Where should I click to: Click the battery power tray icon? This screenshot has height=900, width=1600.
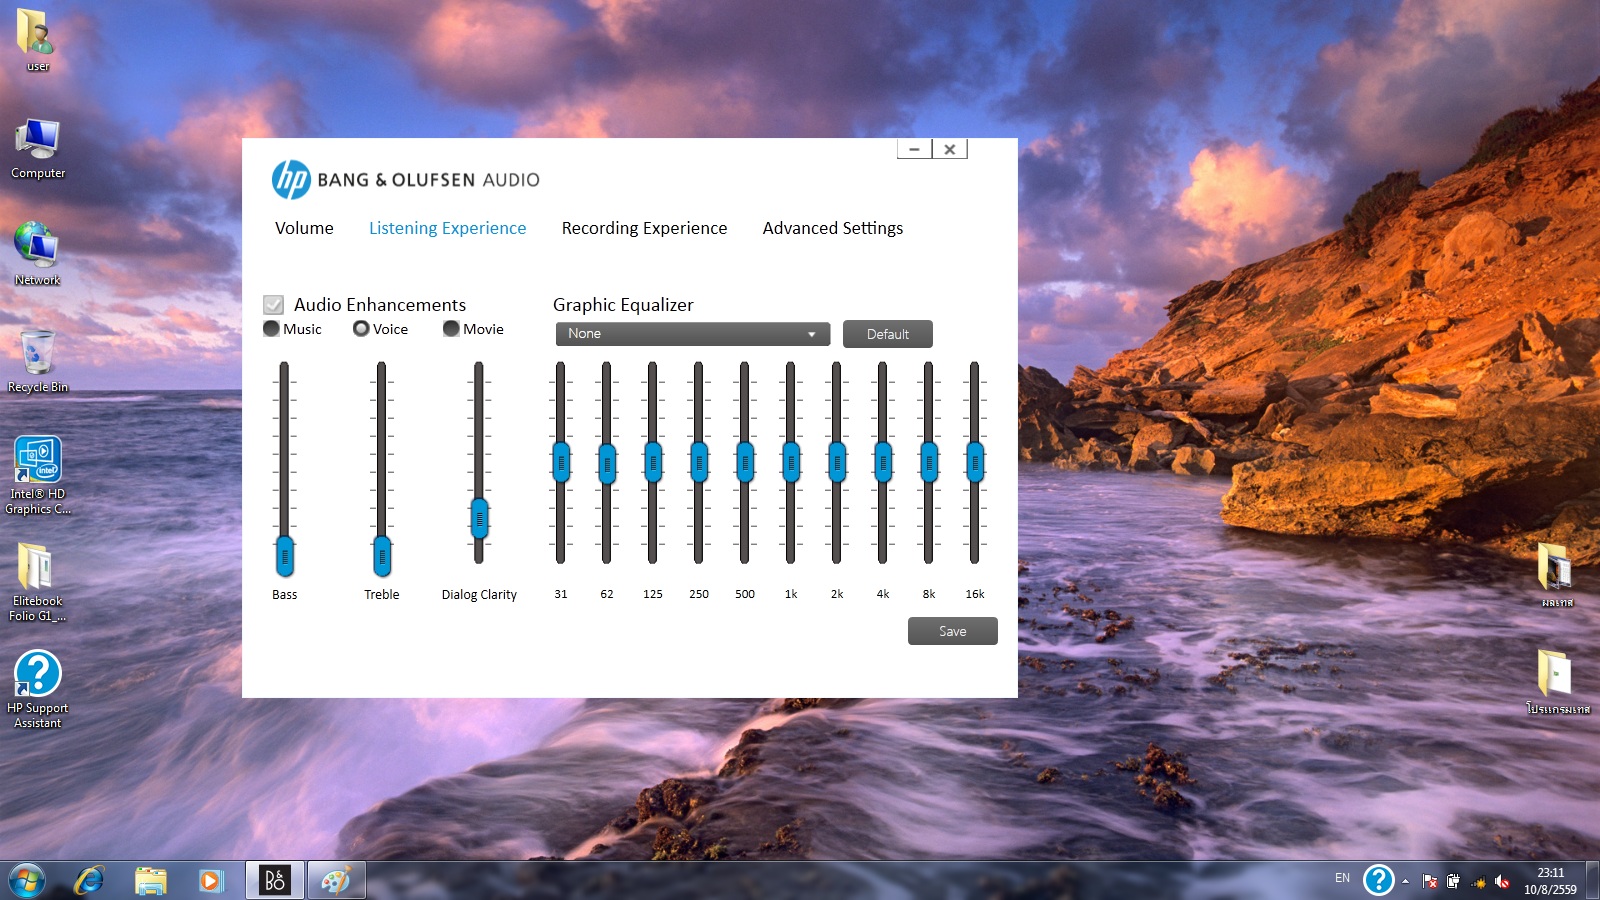(x=1453, y=881)
